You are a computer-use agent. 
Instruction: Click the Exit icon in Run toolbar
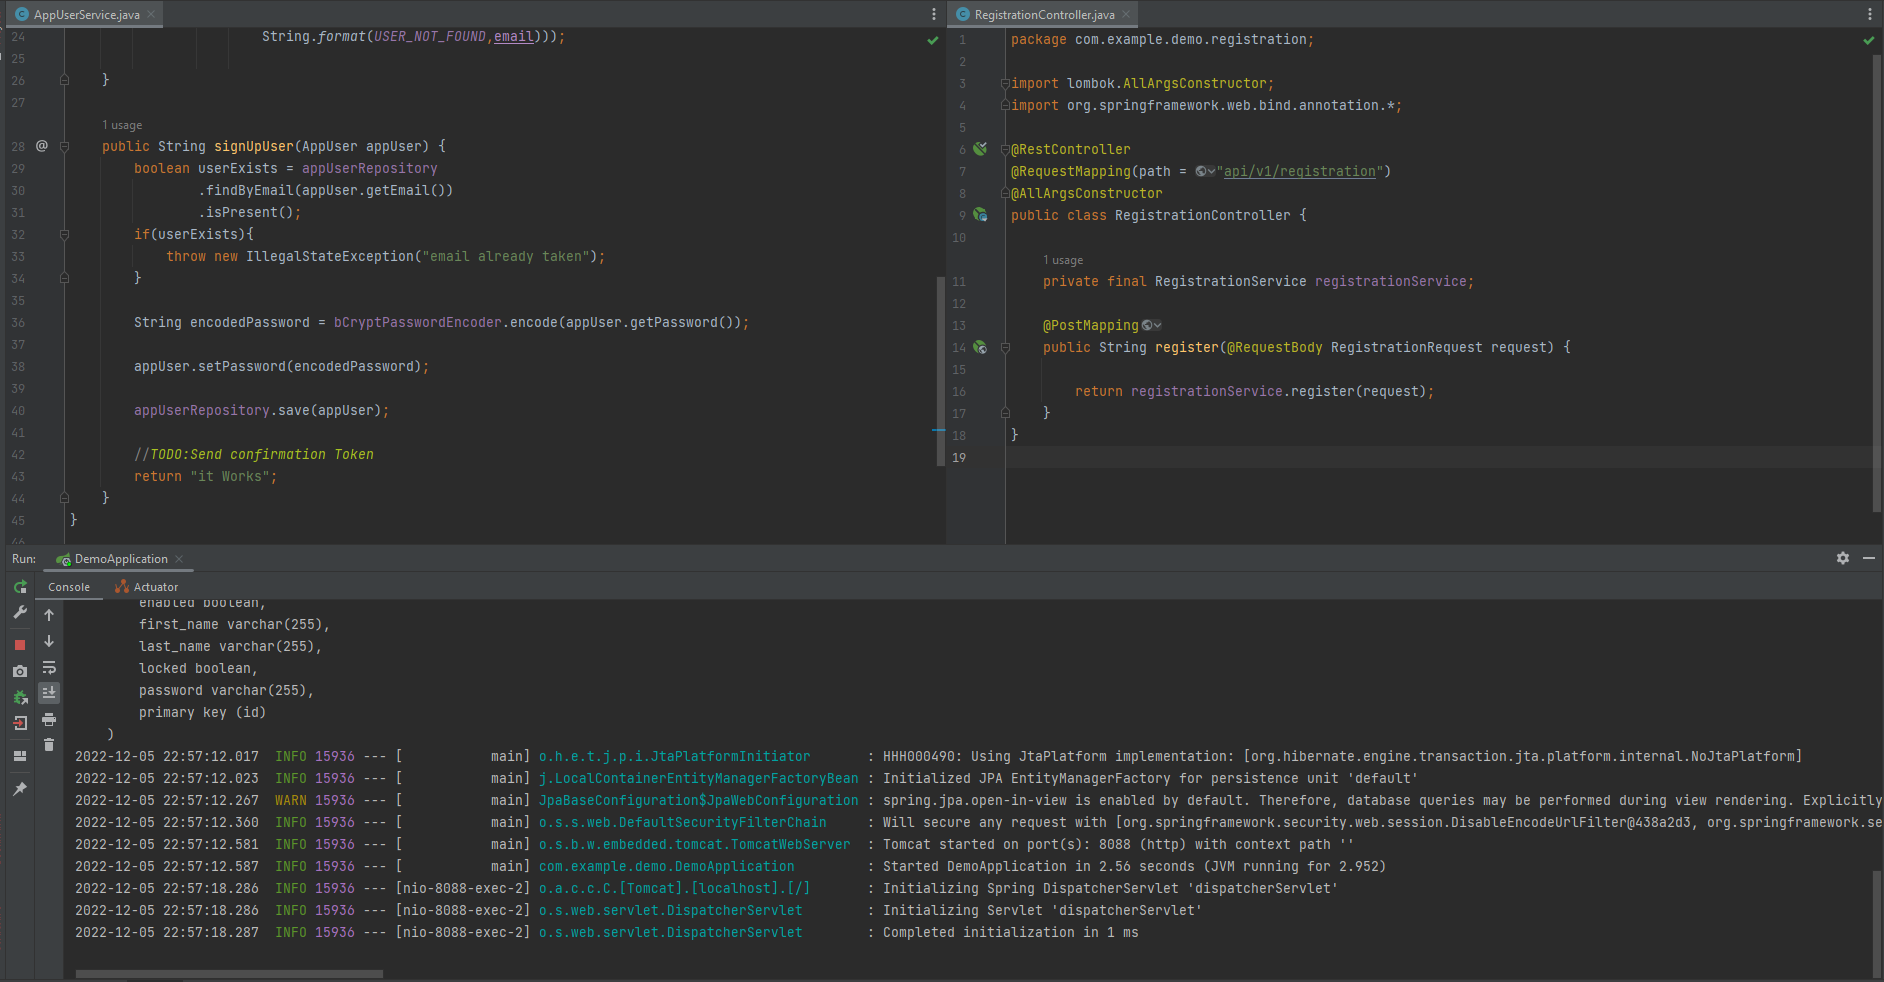(20, 723)
